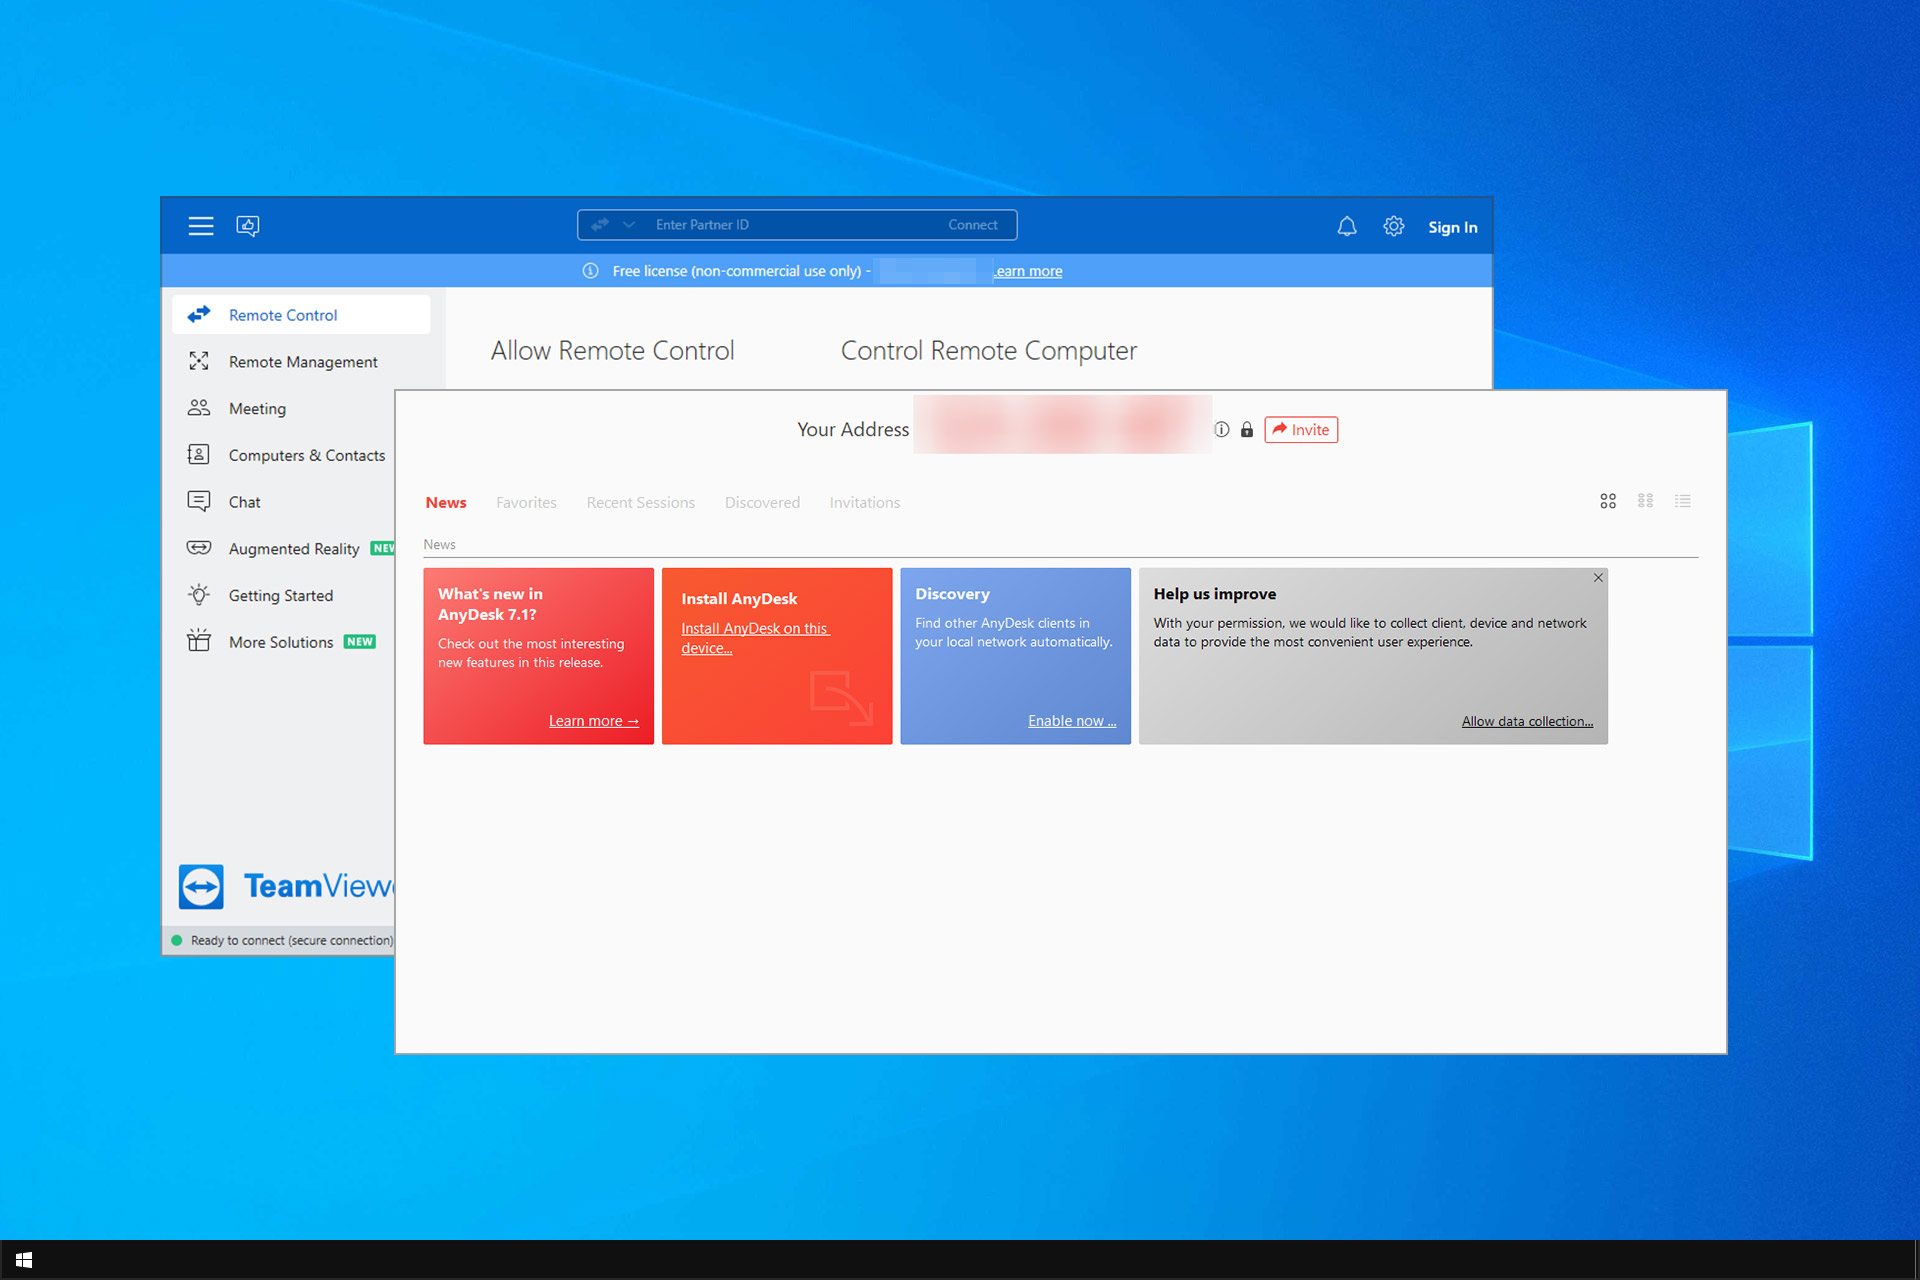This screenshot has height=1280, width=1920.
Task: Expand the Favorites tab in AnyDesk
Action: click(526, 501)
